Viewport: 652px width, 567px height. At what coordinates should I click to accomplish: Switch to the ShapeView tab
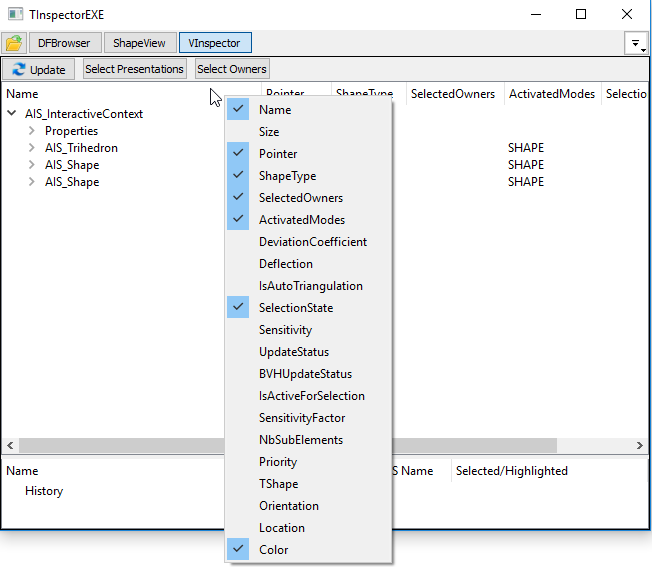point(139,43)
